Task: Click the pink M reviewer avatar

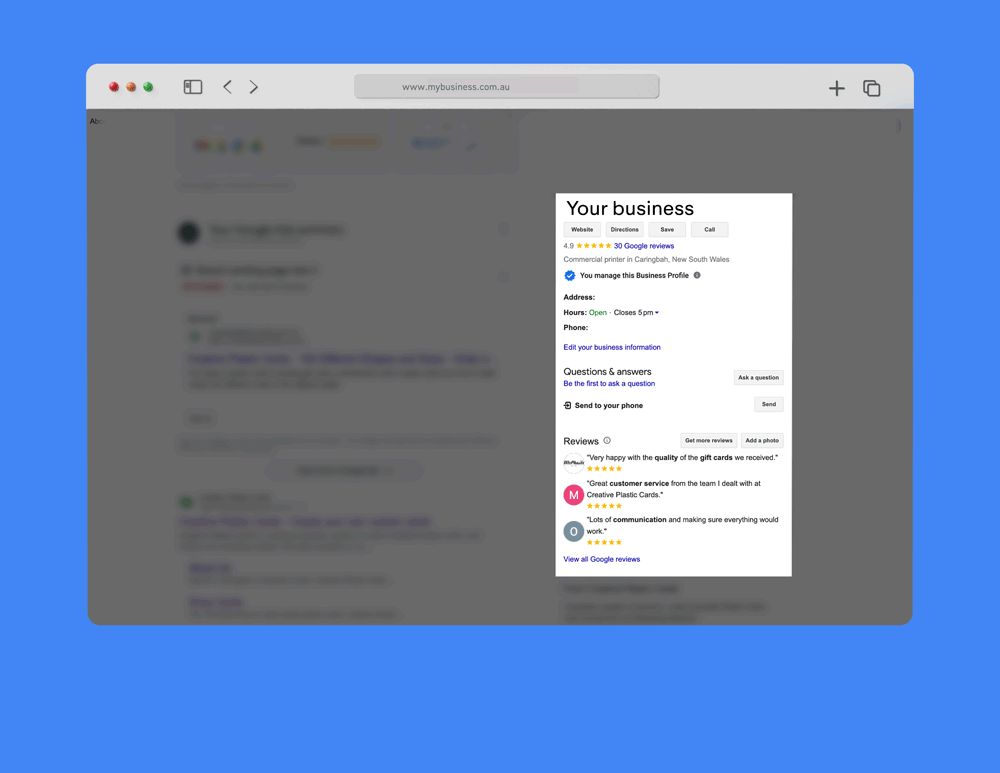Action: tap(573, 495)
